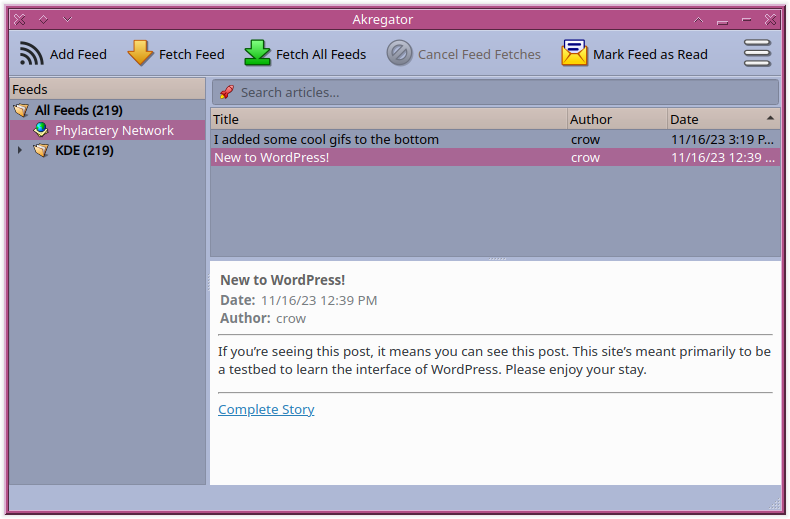
Task: Click "Author: crow" line in preview
Action: 263,318
